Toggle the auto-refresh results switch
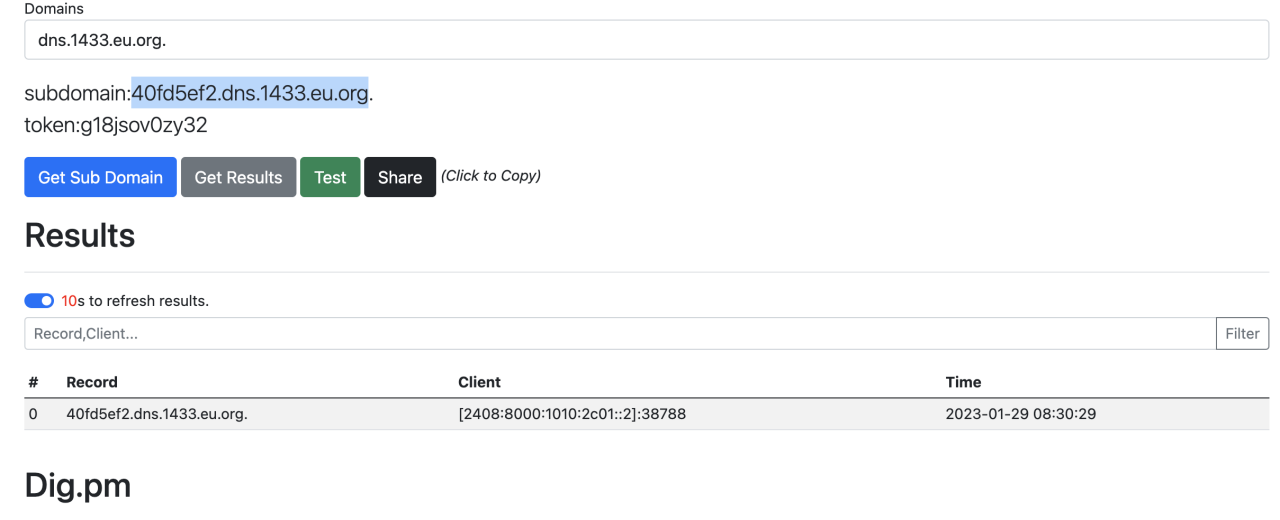Image resolution: width=1280 pixels, height=520 pixels. click(x=39, y=301)
